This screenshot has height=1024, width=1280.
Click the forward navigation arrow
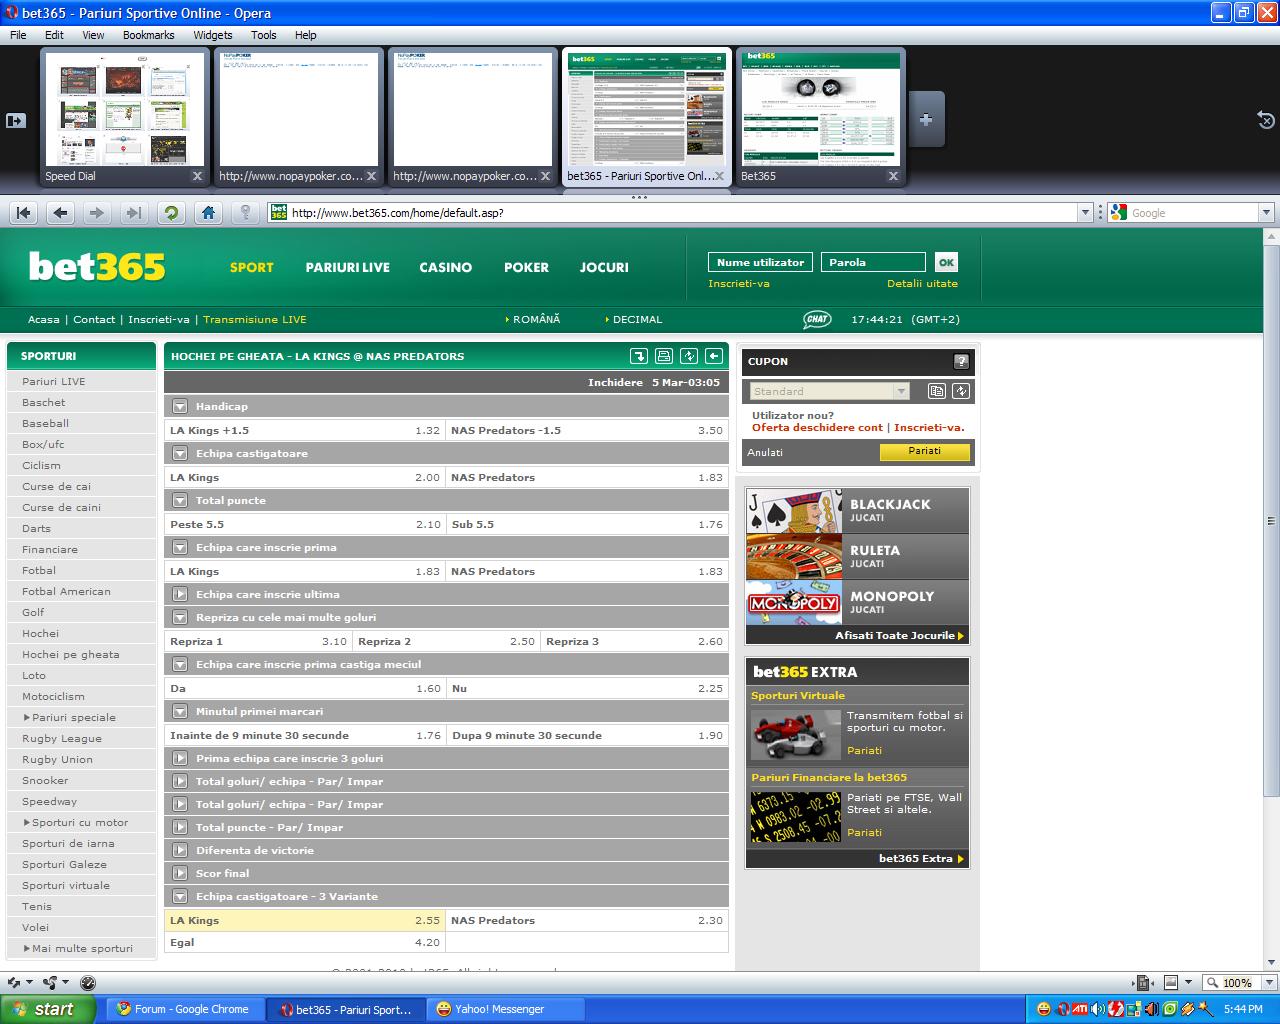(x=97, y=212)
